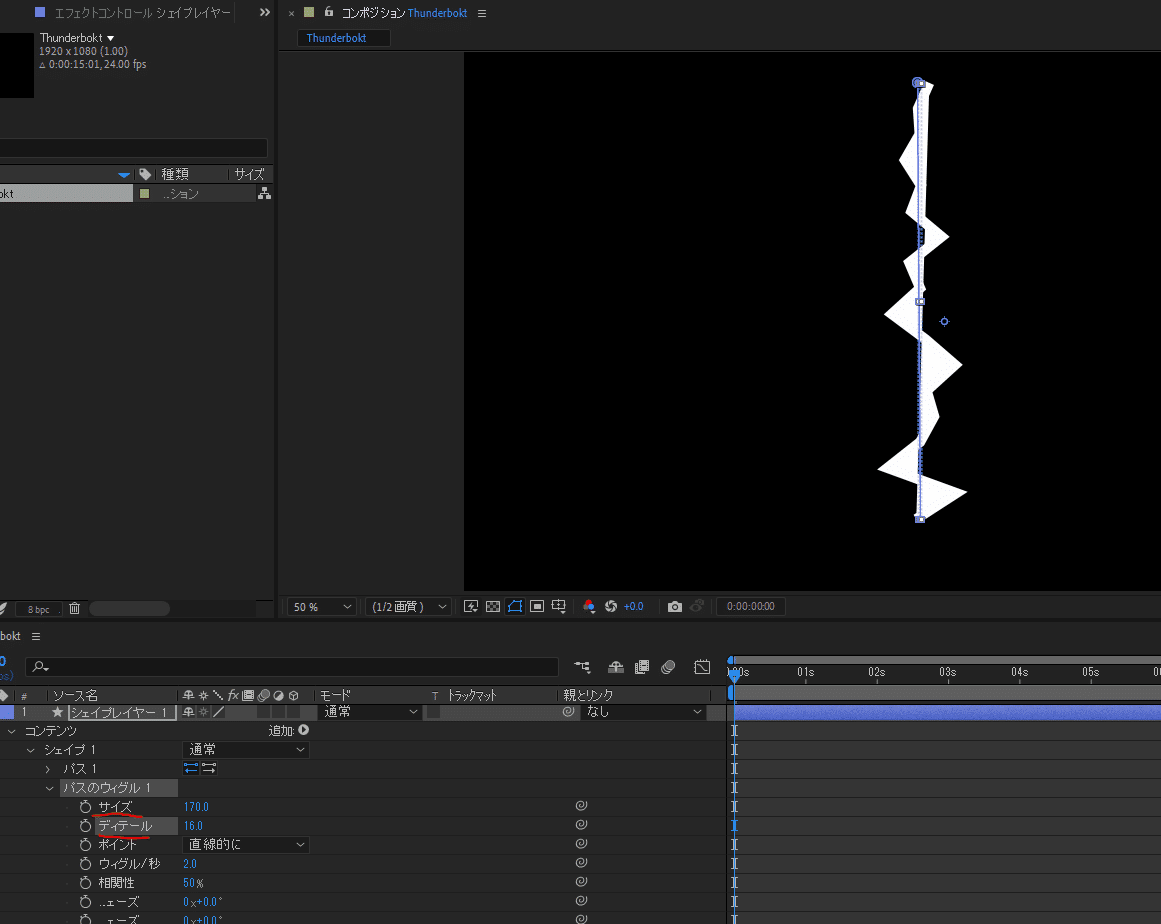Click the fast previews icon

[471, 607]
